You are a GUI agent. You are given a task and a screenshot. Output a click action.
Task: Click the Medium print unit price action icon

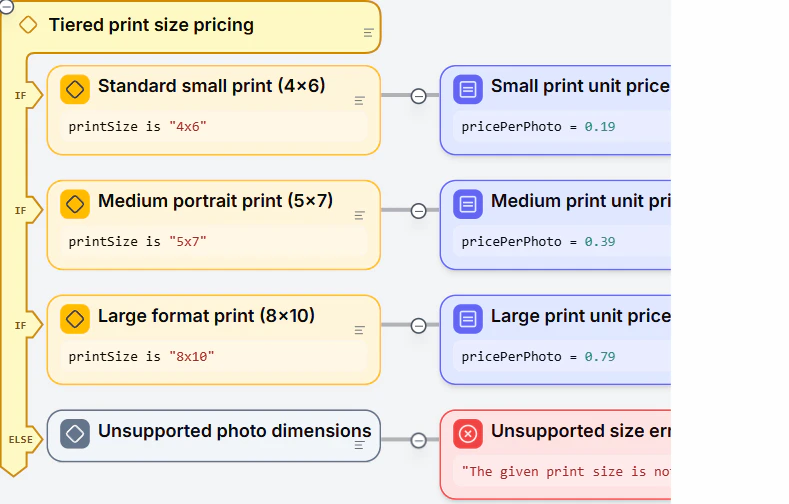point(468,204)
